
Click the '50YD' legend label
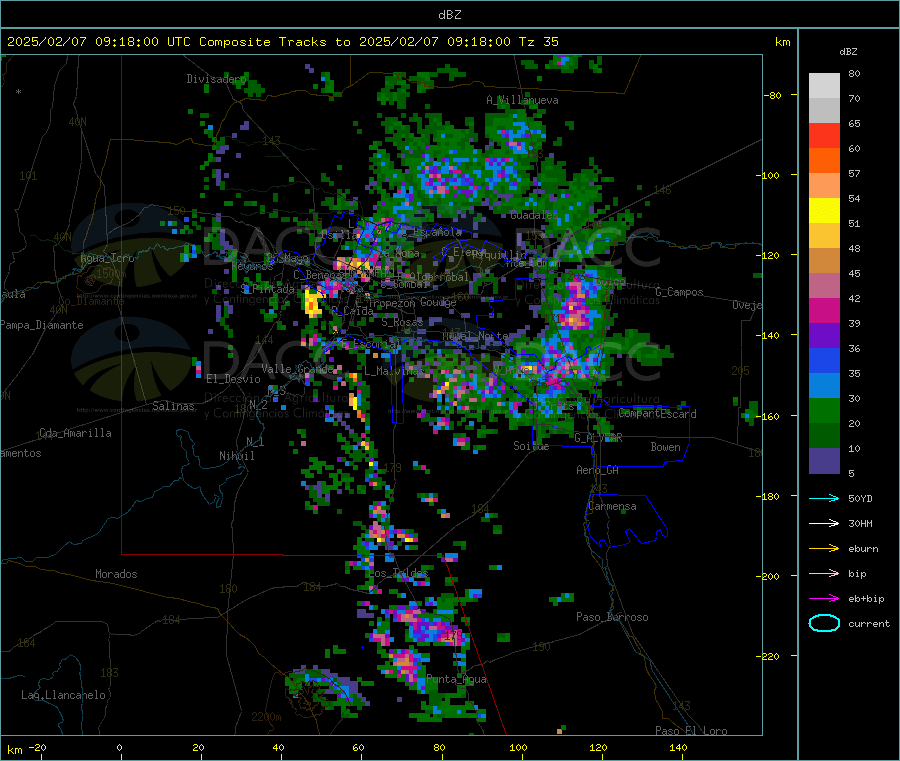[860, 498]
